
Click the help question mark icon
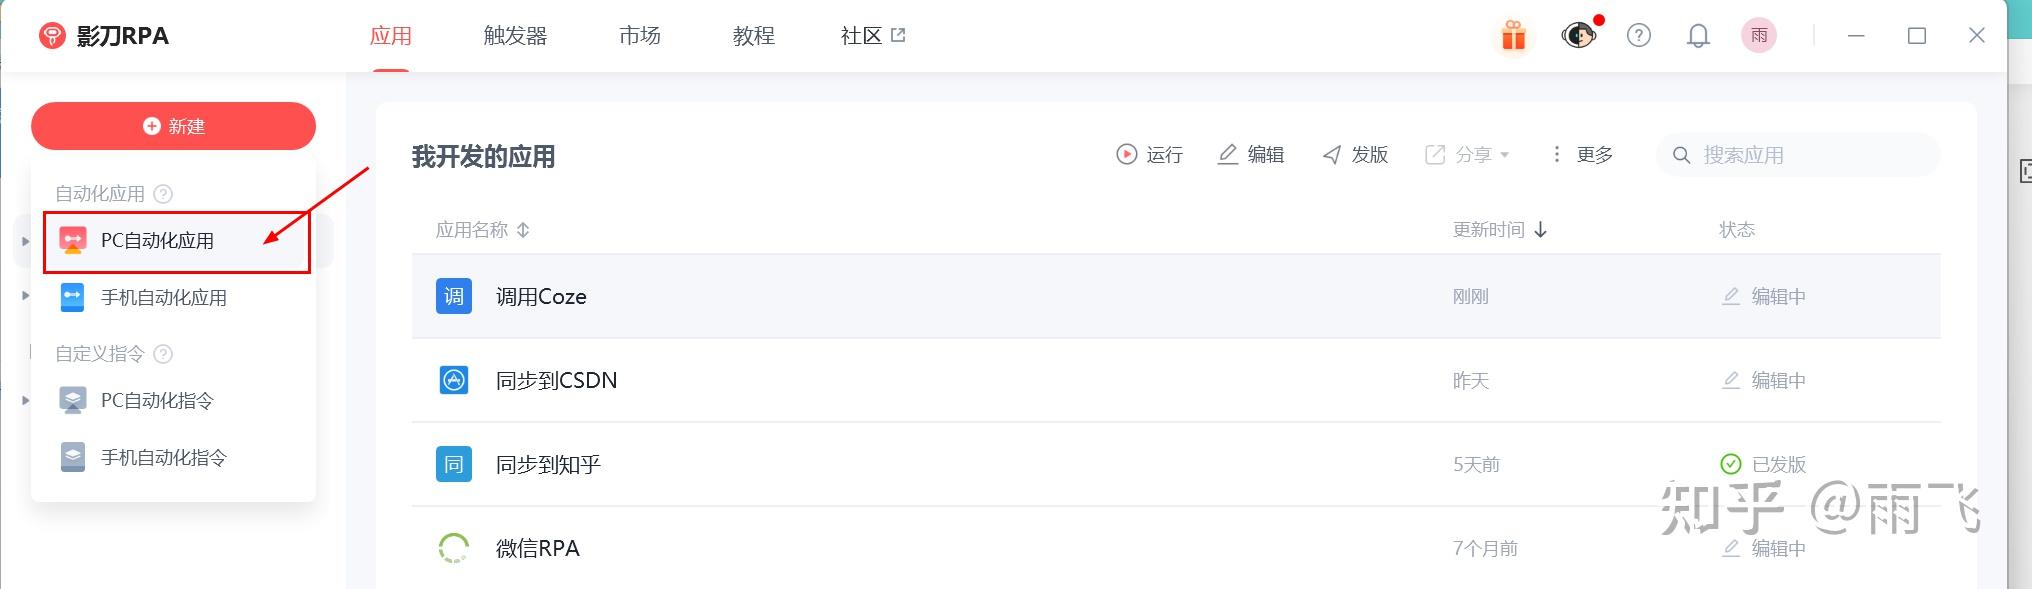[1639, 36]
